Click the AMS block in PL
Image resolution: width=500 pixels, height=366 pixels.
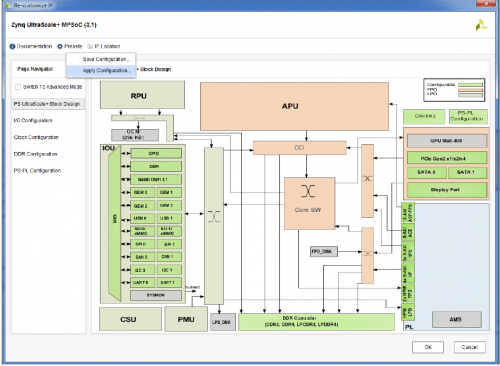(x=457, y=319)
